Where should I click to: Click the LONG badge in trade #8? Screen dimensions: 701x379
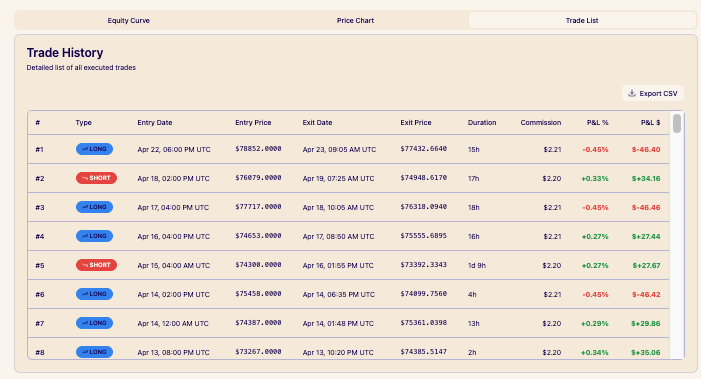pyautogui.click(x=94, y=352)
